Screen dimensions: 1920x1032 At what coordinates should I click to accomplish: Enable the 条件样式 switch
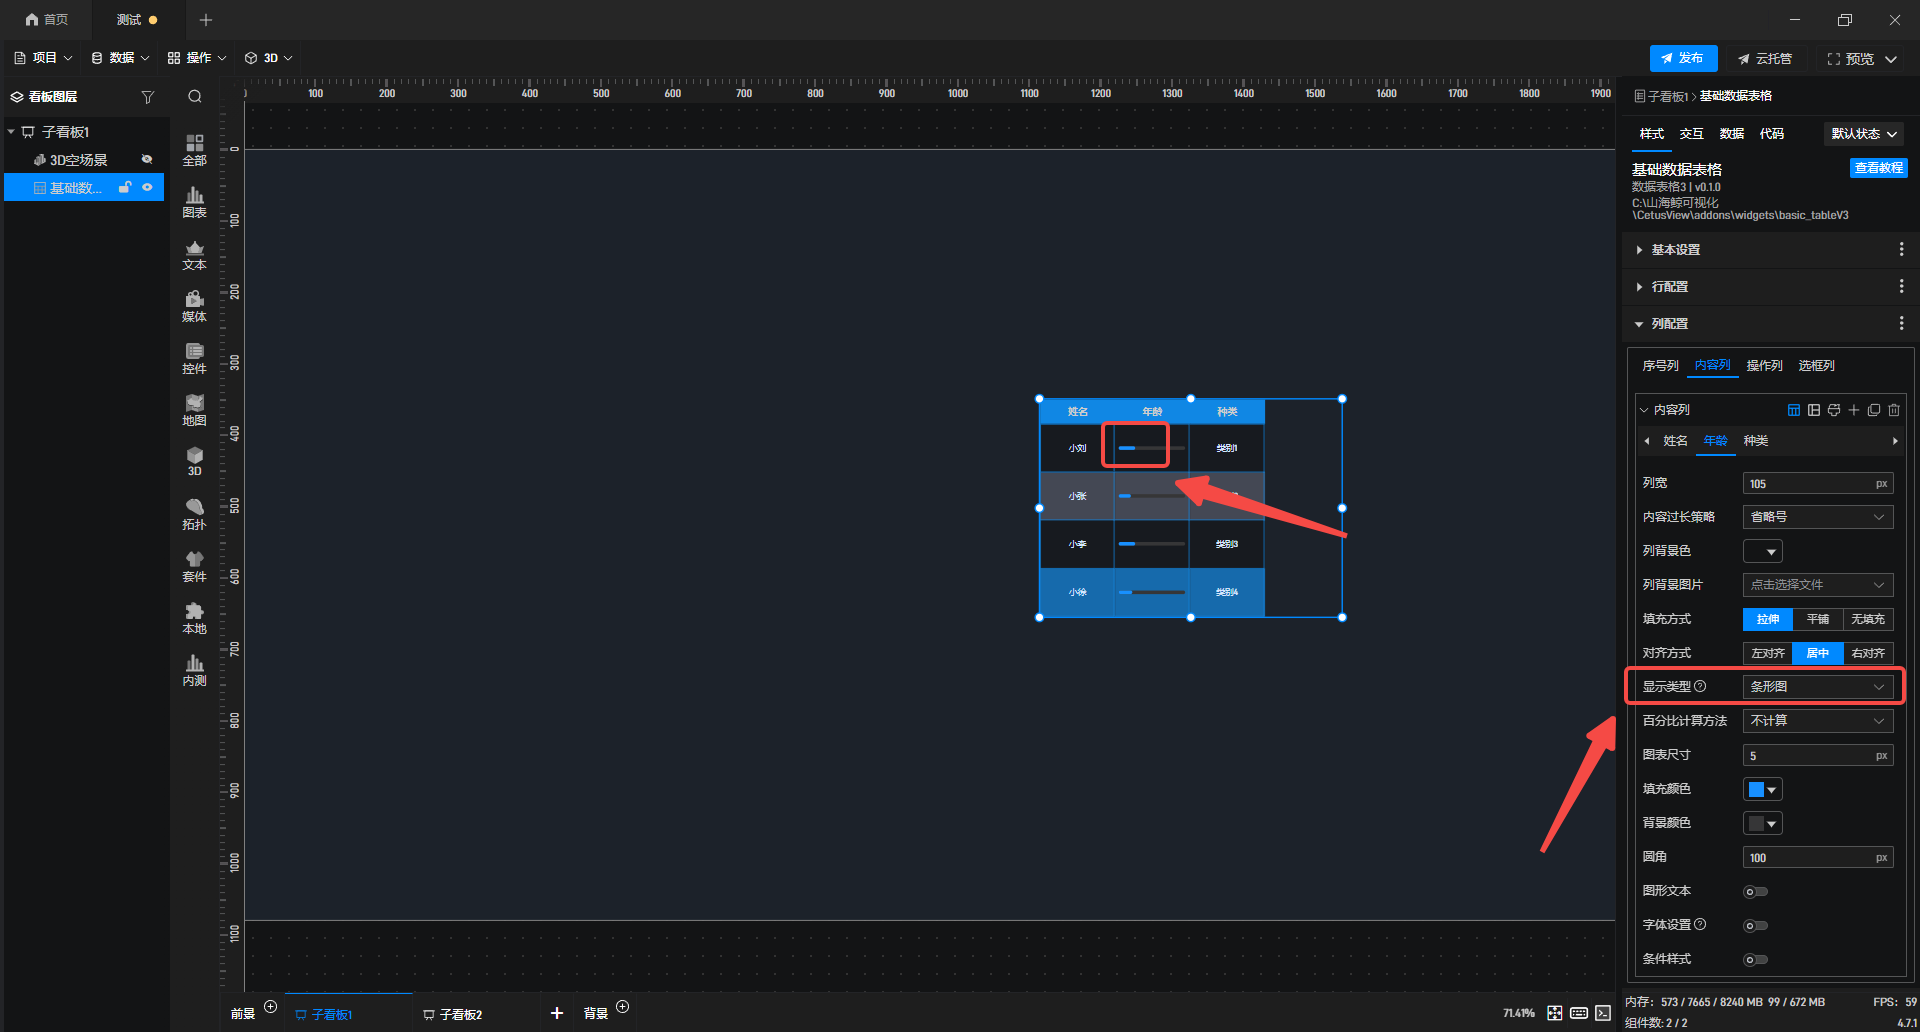point(1755,960)
